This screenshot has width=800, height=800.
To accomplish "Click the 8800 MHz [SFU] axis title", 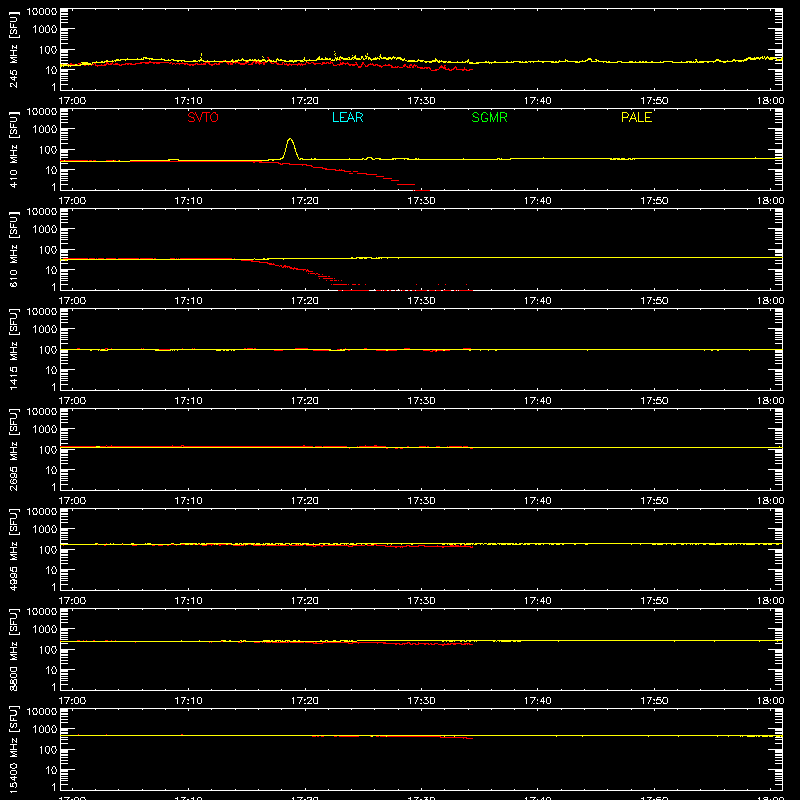I will (13, 649).
